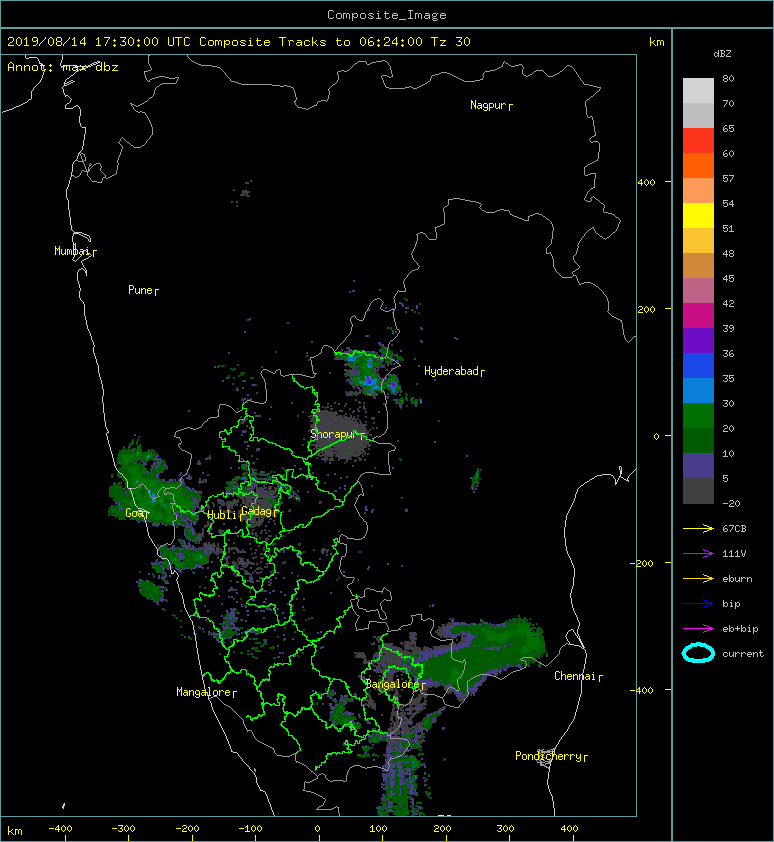Click the 54 value on the dBZ scale
The height and width of the screenshot is (842, 774).
tap(728, 204)
